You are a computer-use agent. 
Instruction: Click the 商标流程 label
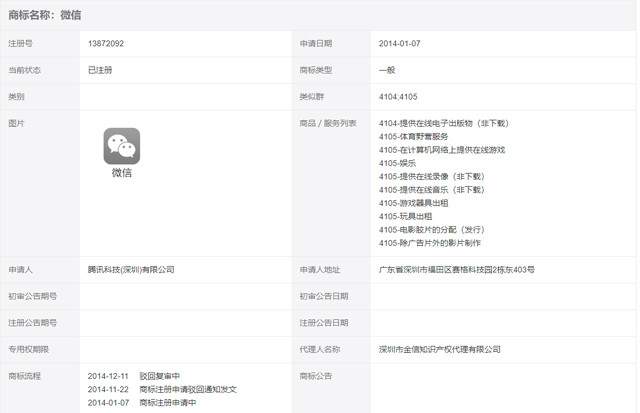[24, 376]
